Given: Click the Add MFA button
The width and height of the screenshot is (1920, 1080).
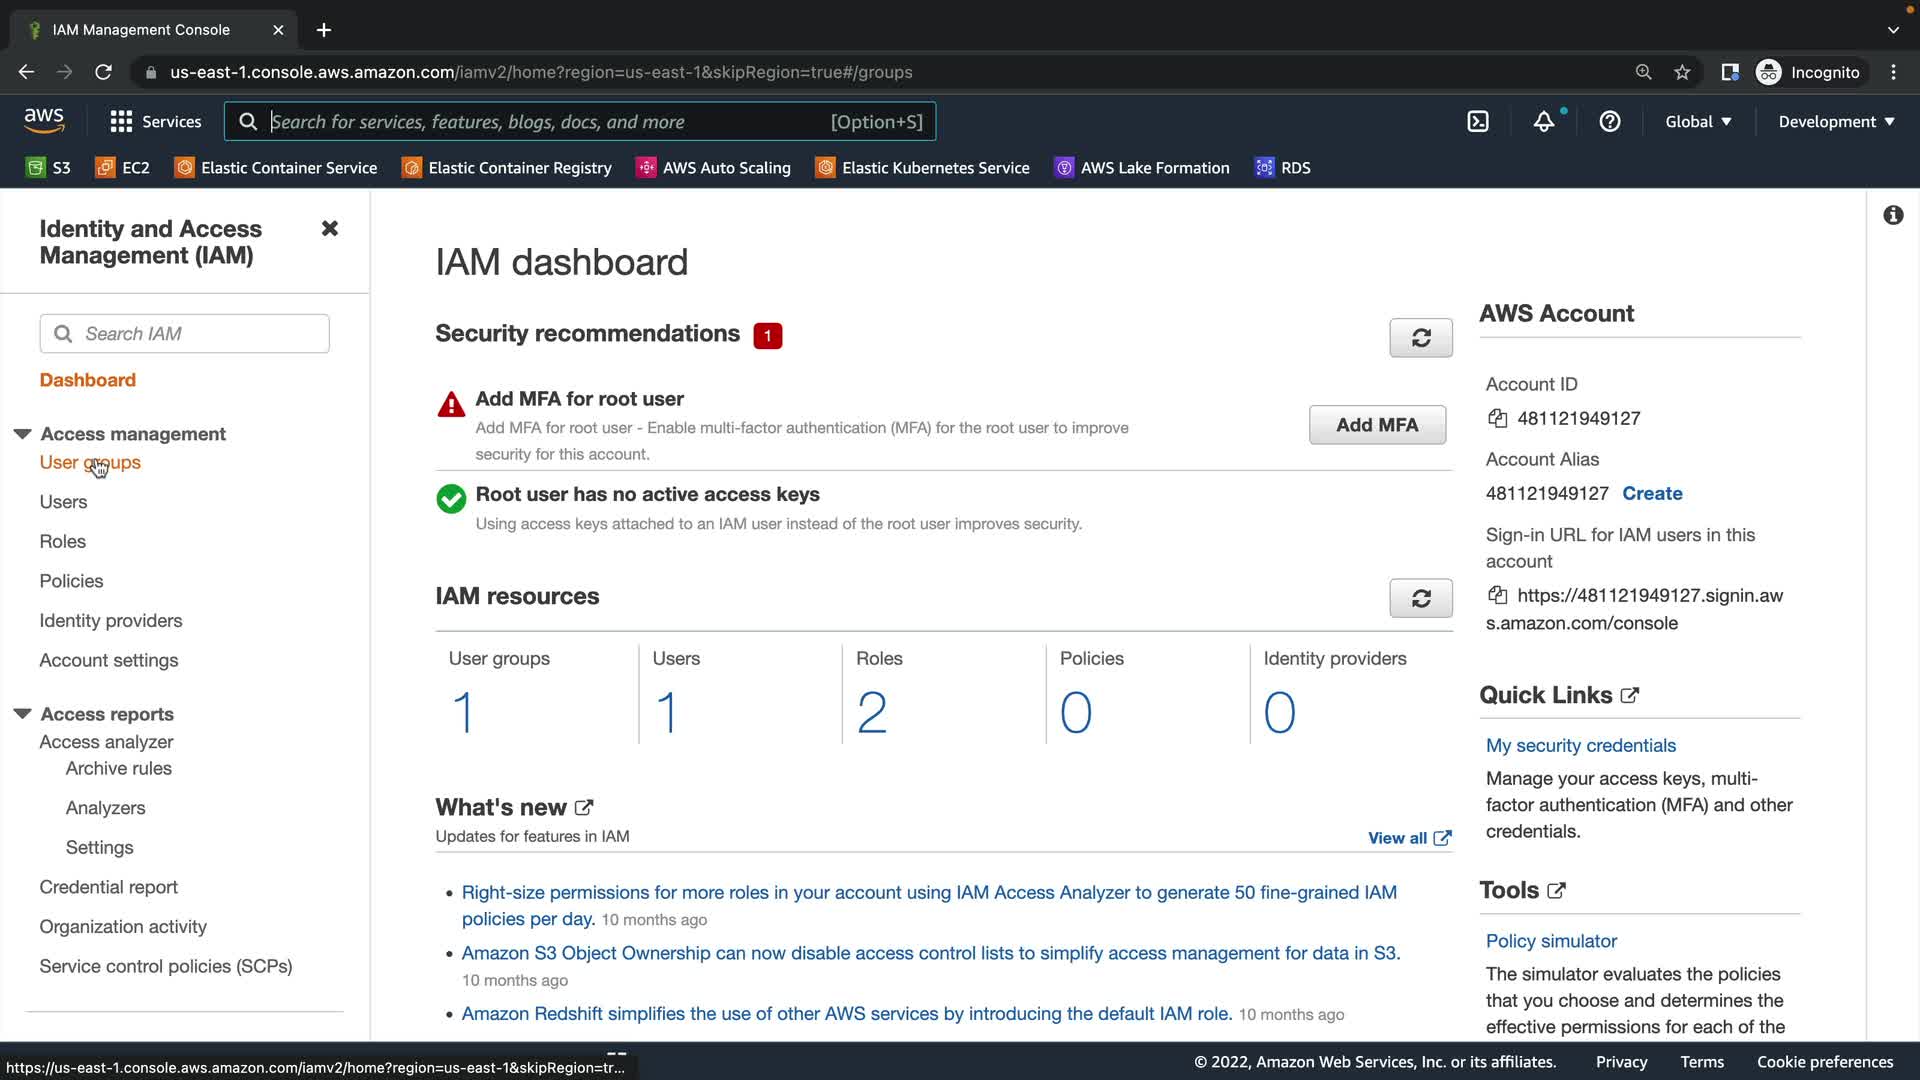Looking at the screenshot, I should [1377, 425].
